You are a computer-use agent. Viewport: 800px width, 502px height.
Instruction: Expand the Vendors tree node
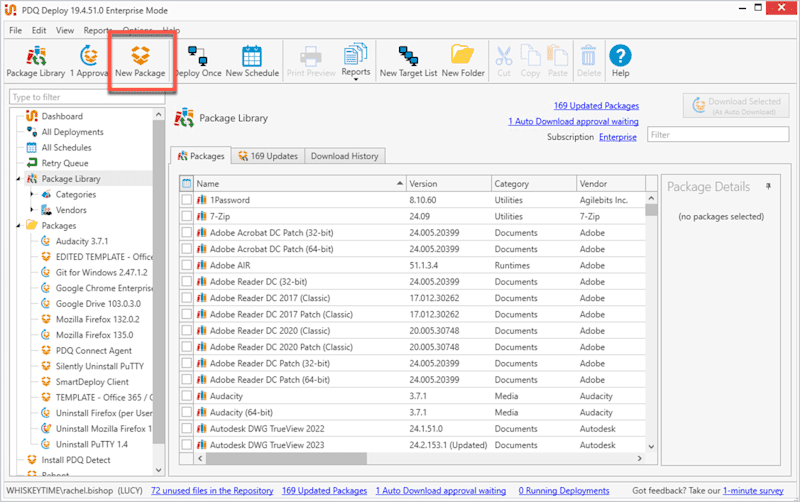tap(32, 210)
